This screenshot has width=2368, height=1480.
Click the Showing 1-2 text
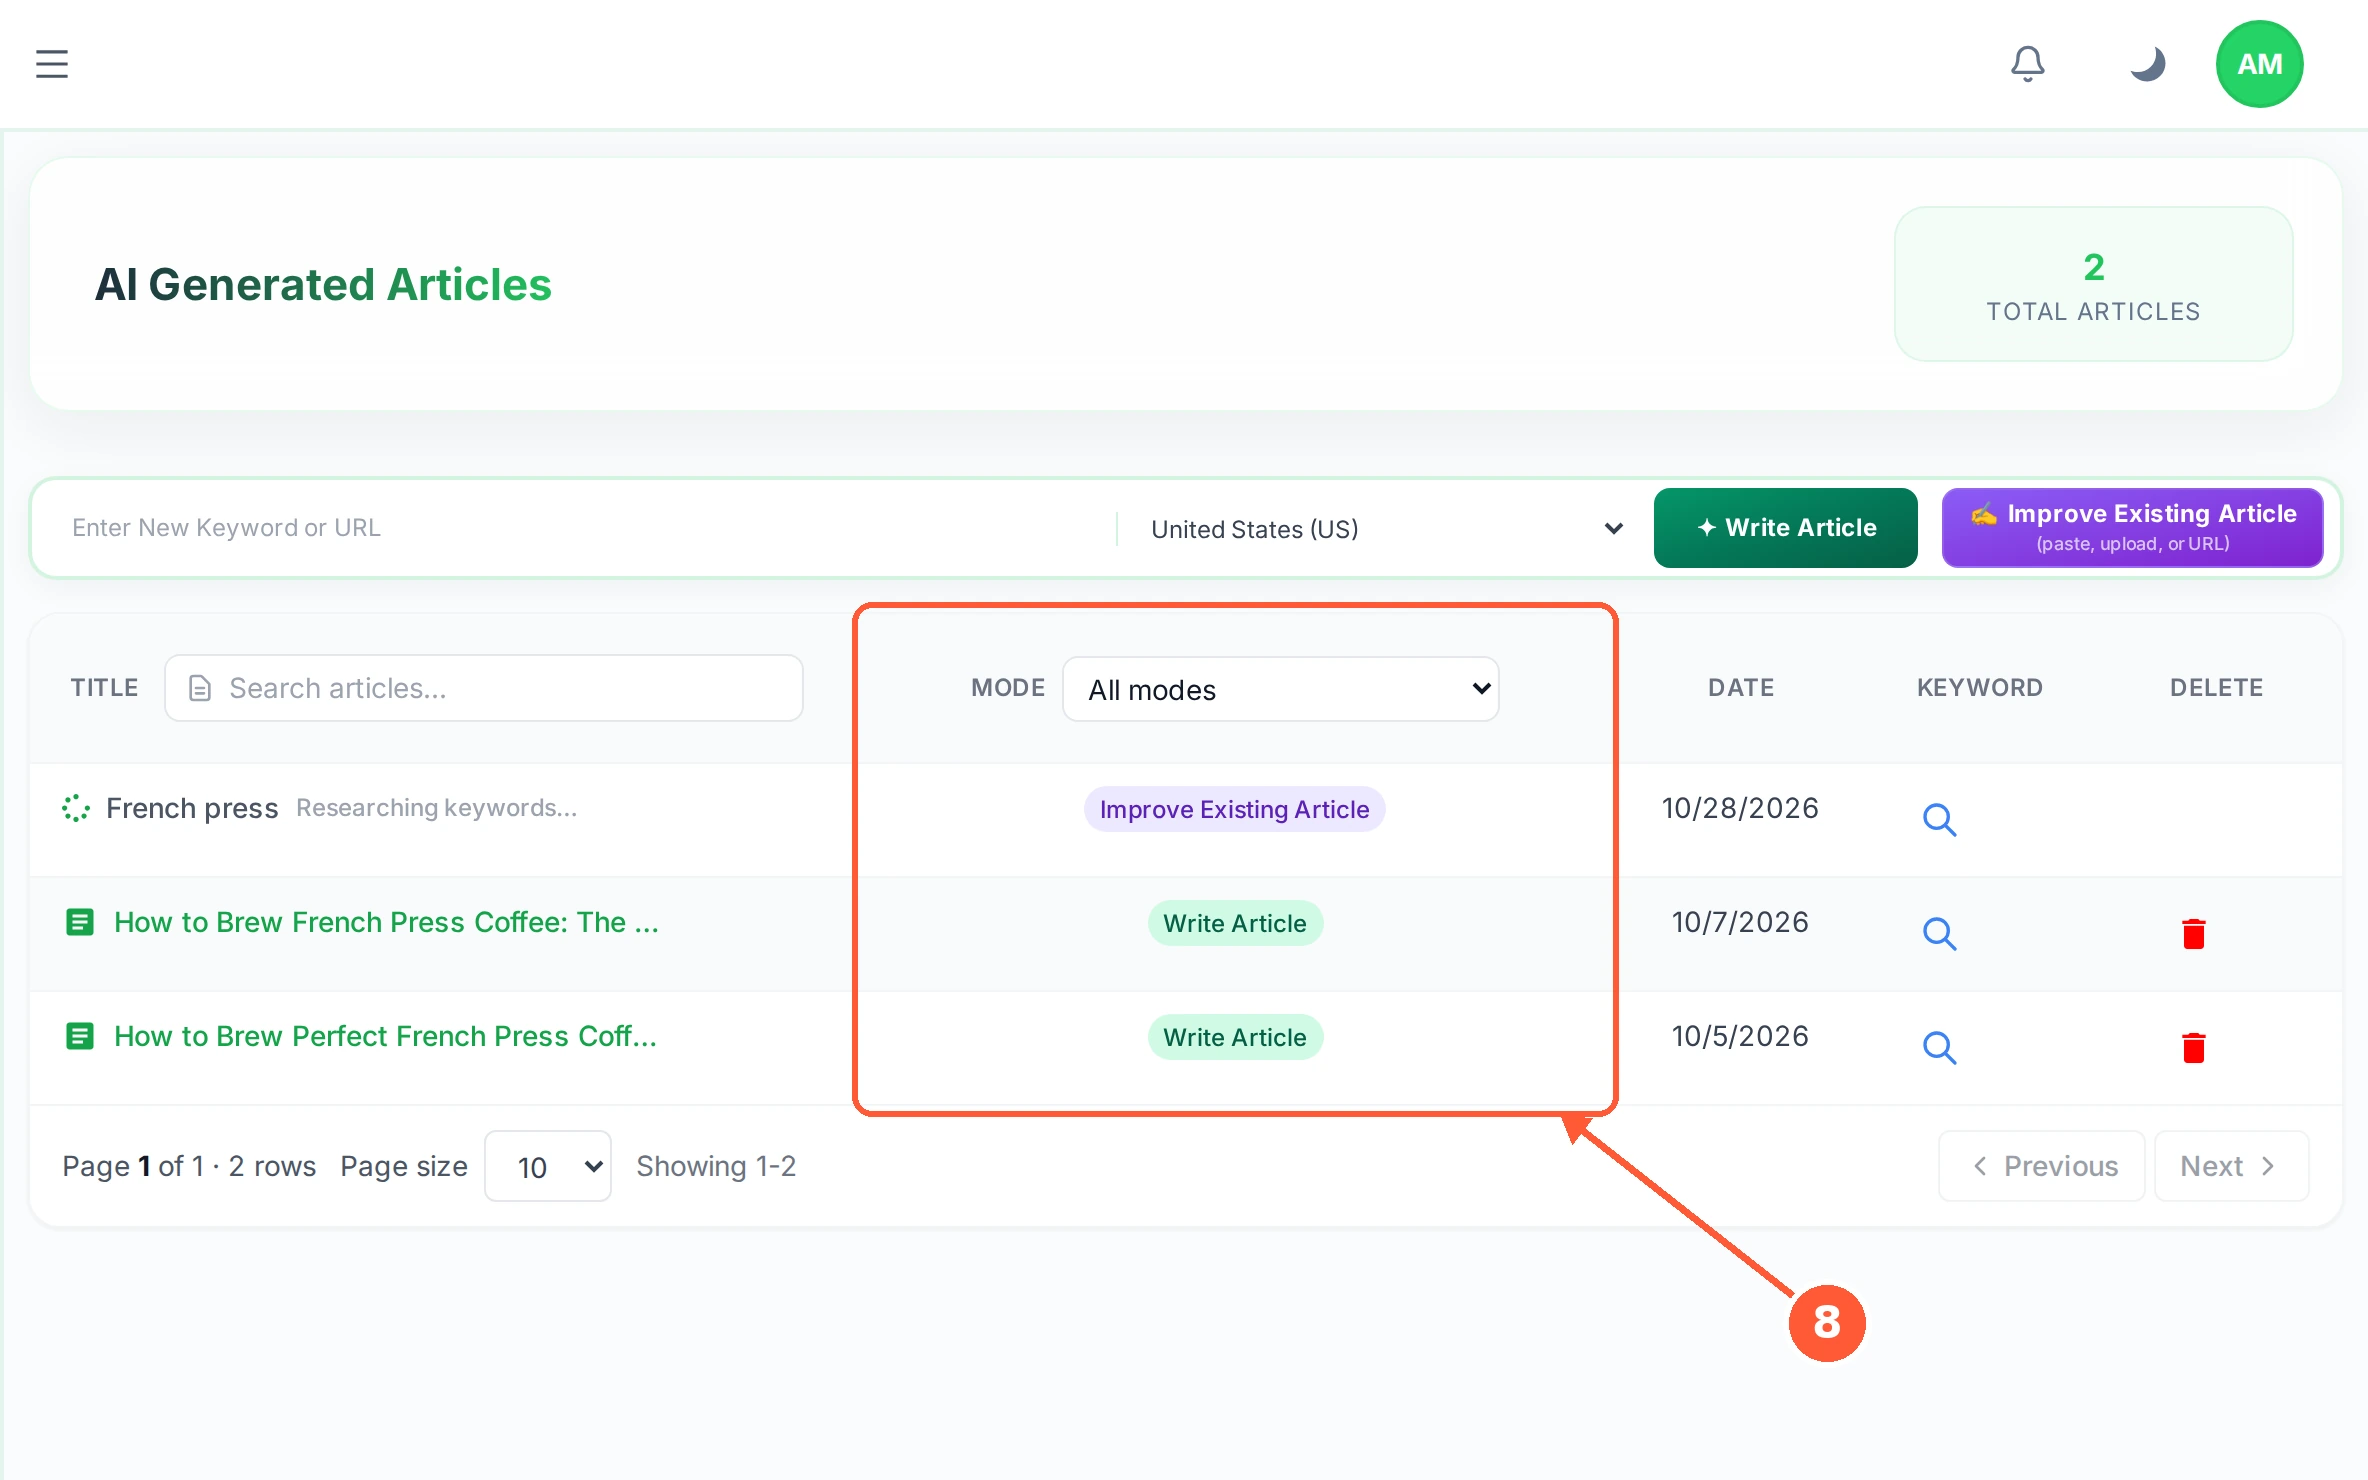click(716, 1166)
